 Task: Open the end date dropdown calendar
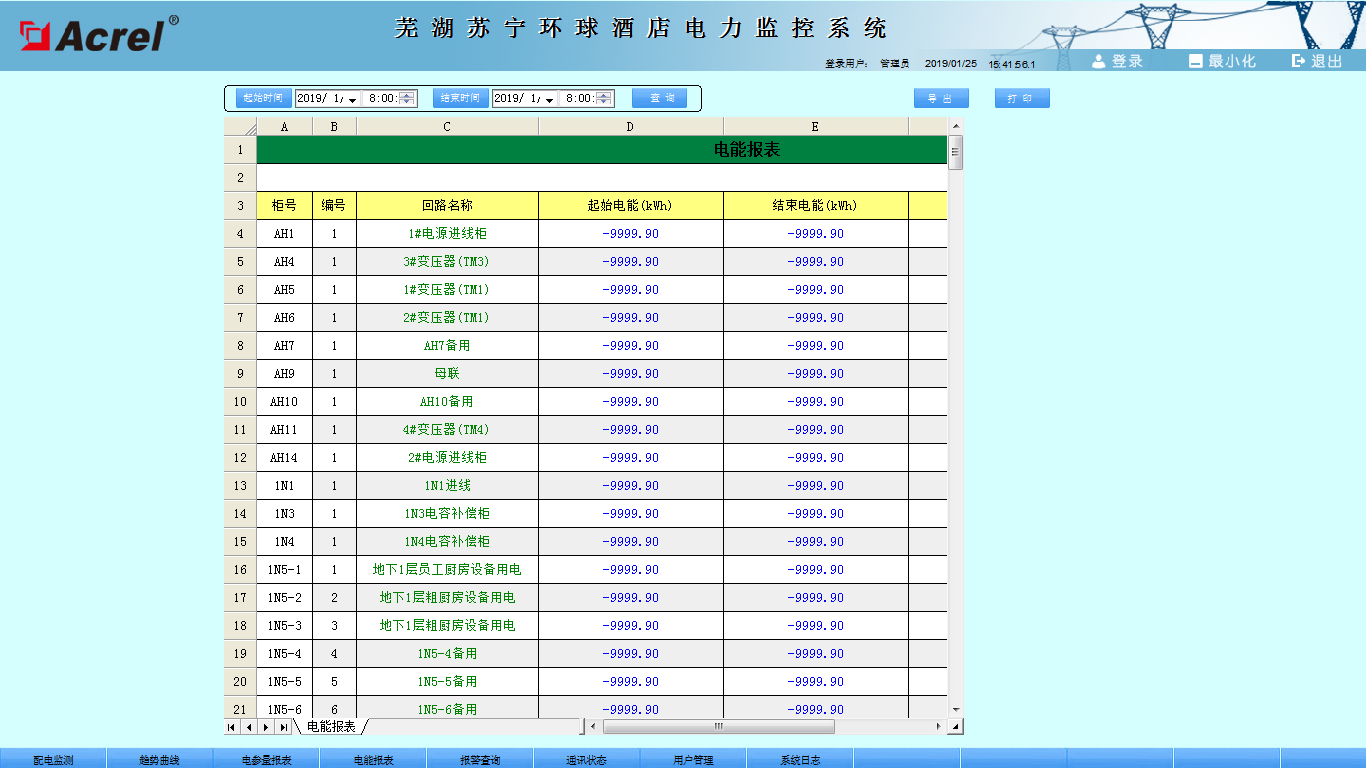coord(549,99)
